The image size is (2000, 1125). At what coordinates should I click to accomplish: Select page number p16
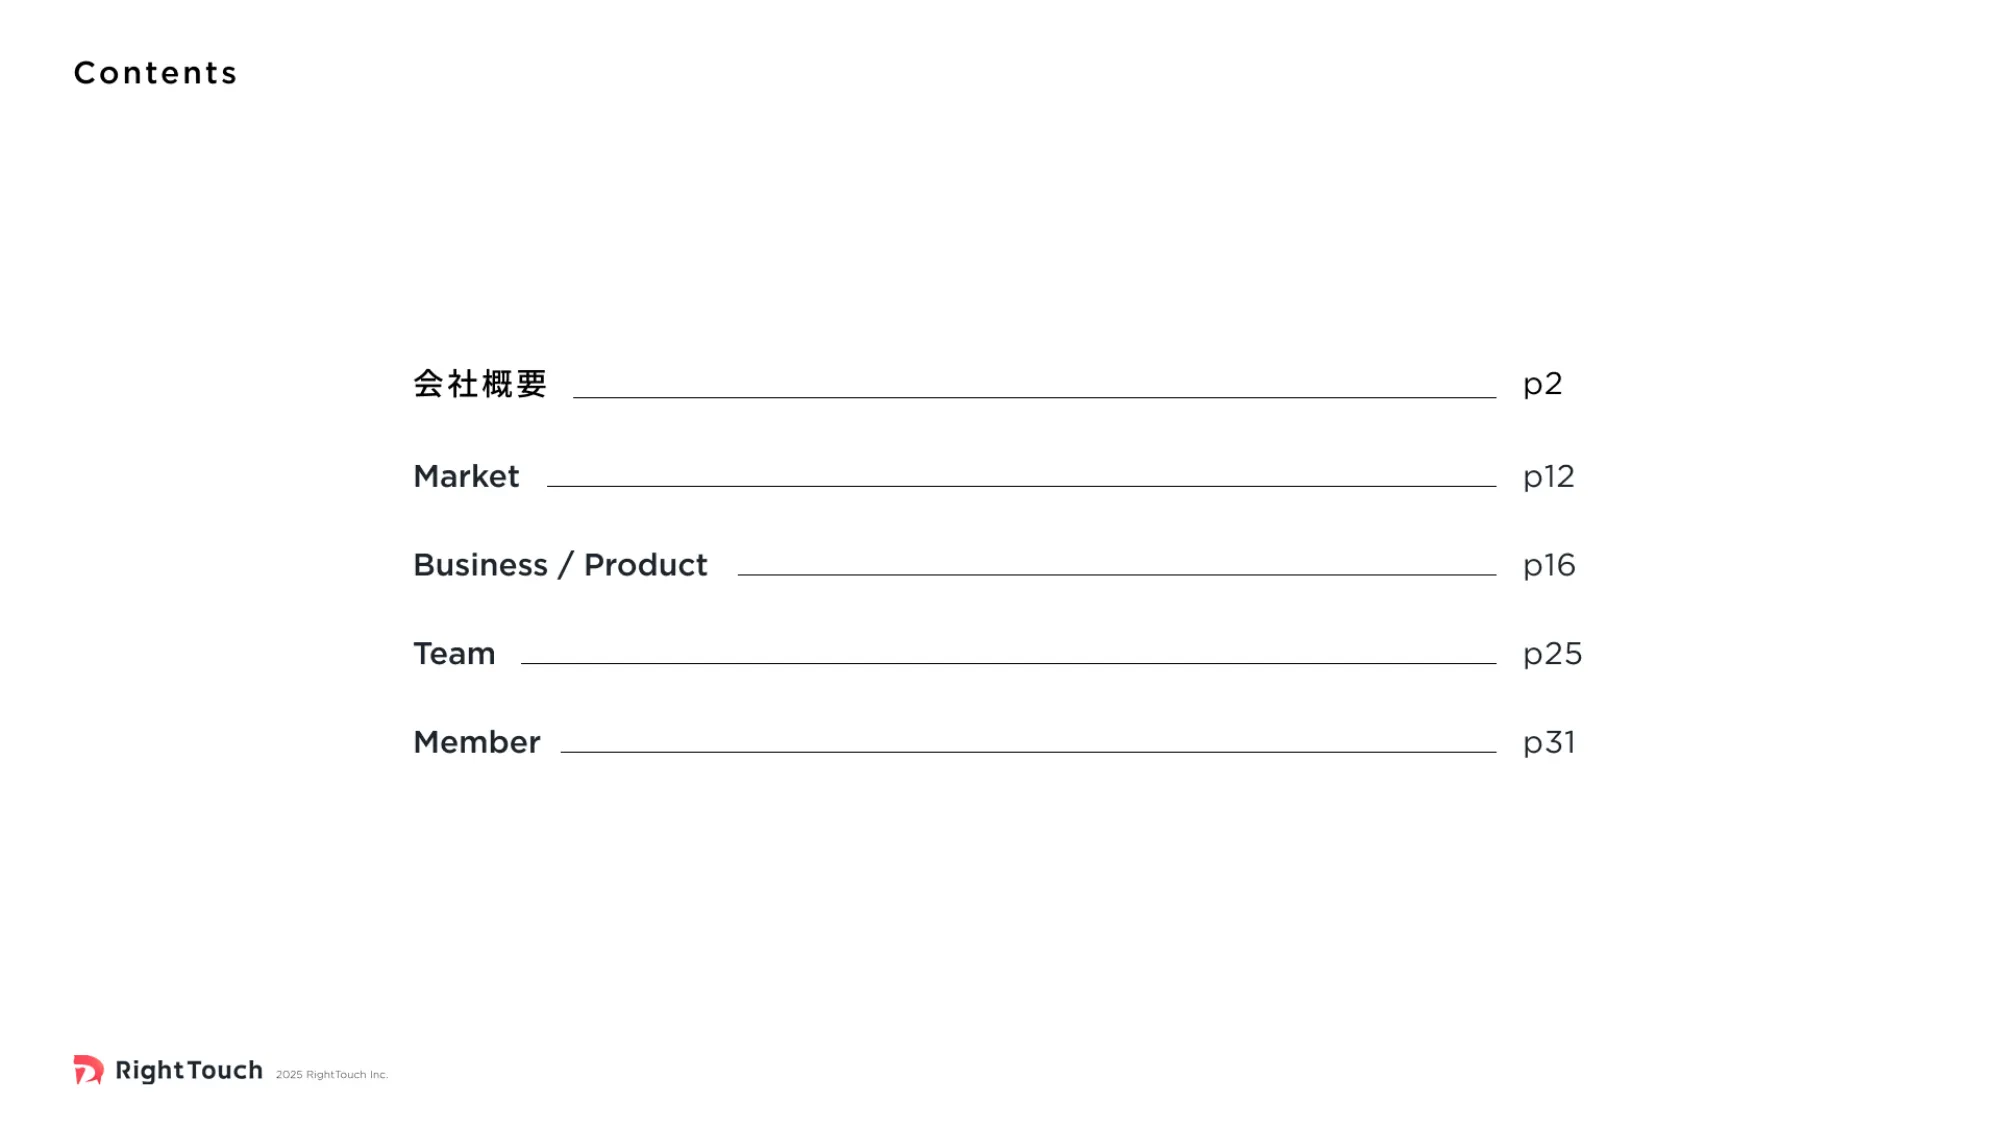point(1549,566)
